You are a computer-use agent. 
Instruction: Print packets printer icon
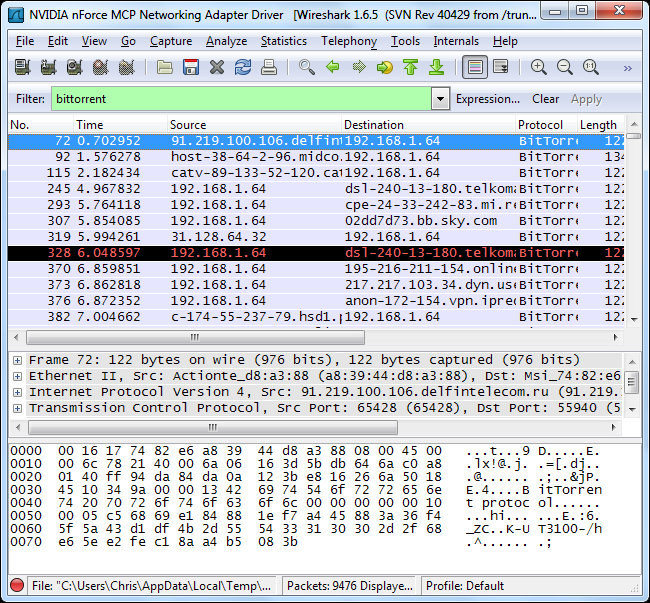(269, 67)
